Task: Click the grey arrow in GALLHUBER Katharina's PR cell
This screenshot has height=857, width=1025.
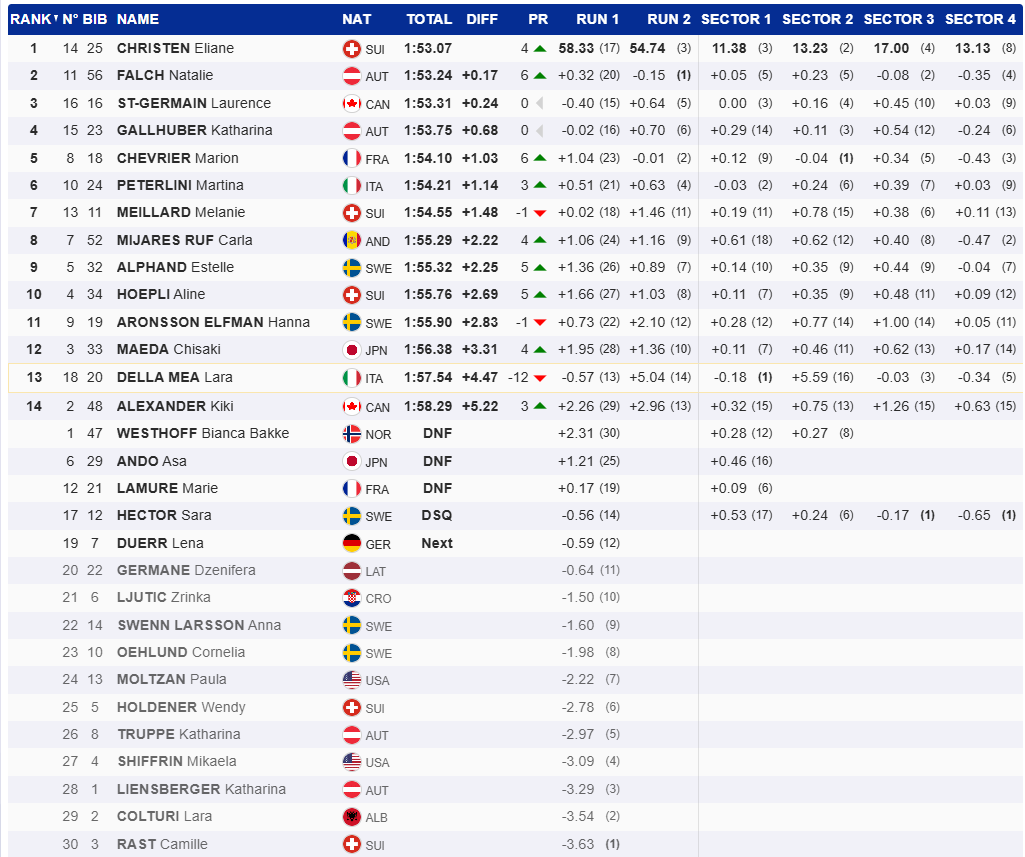Action: pyautogui.click(x=540, y=130)
